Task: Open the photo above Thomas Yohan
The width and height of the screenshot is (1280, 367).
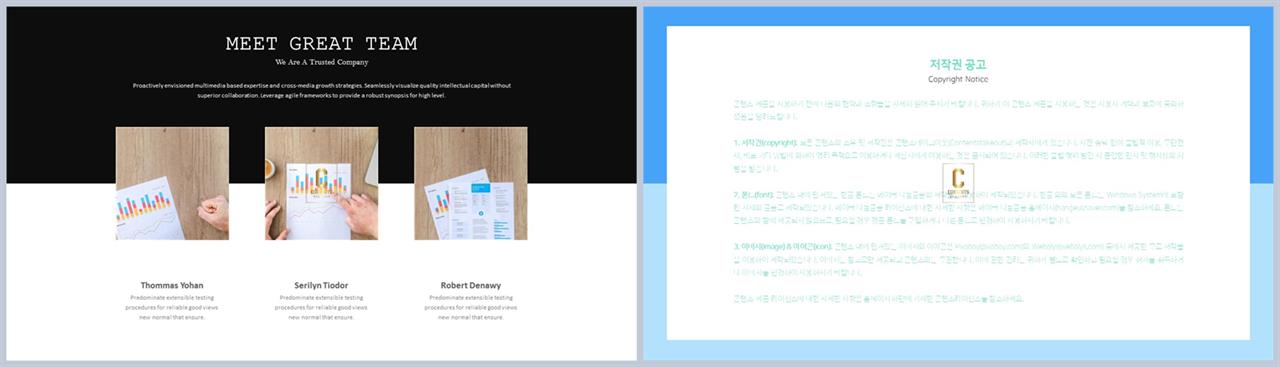Action: [x=172, y=183]
